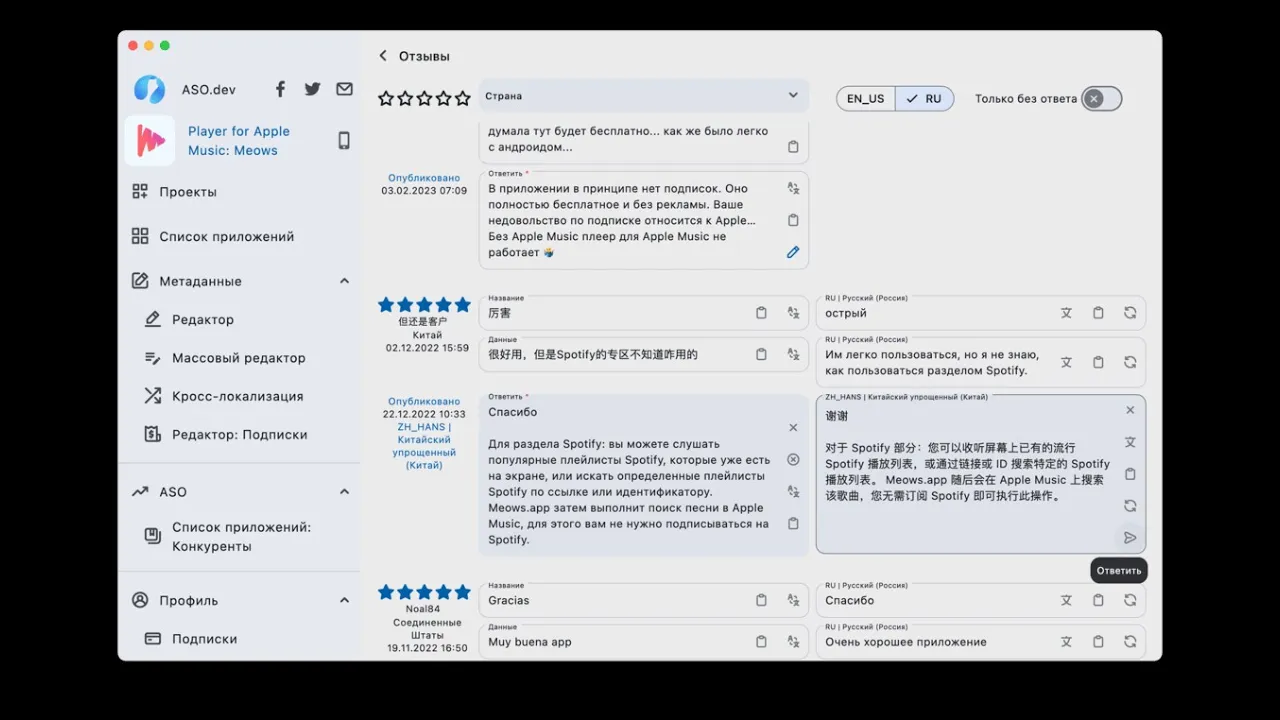Click the email envelope icon
Screen dimensions: 1280x720
click(344, 89)
